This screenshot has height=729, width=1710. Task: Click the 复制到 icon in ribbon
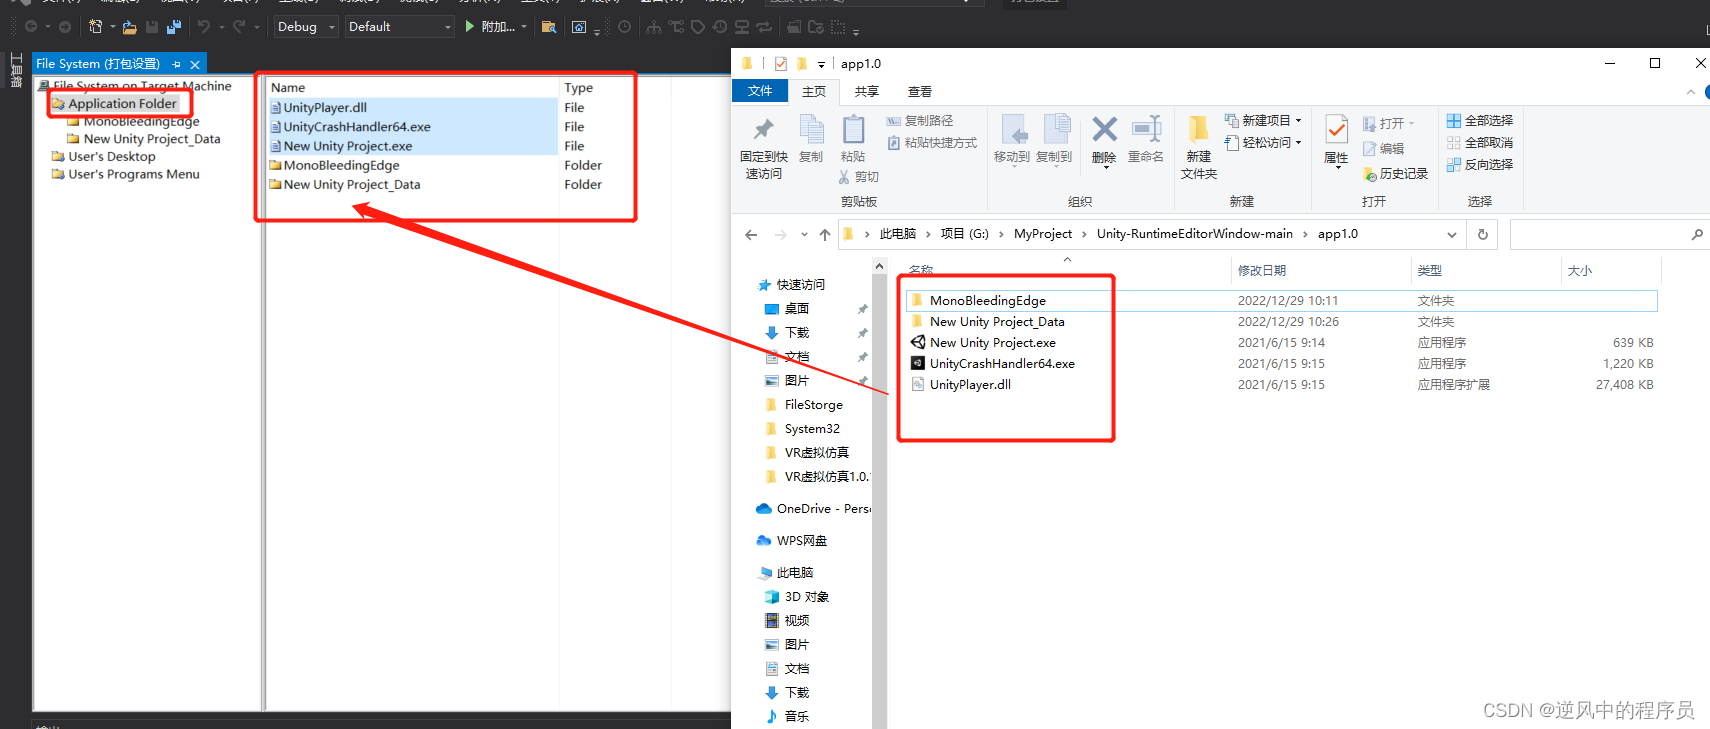point(1056,130)
